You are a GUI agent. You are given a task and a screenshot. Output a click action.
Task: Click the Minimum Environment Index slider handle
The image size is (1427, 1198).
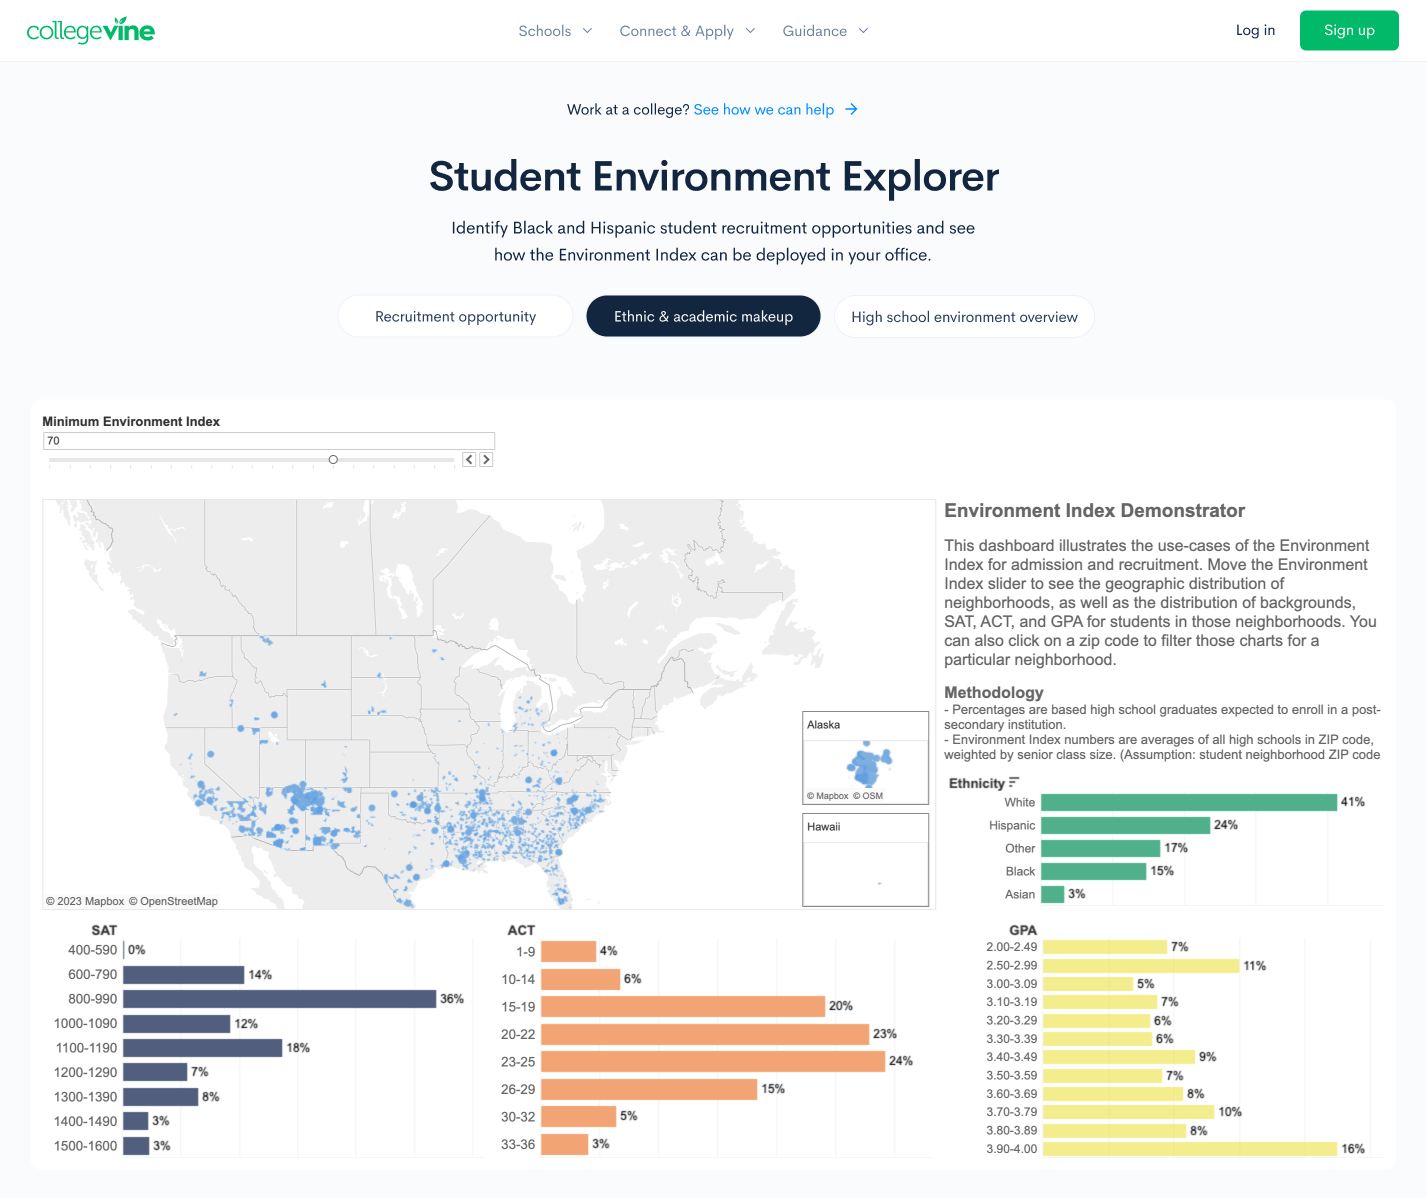point(333,460)
